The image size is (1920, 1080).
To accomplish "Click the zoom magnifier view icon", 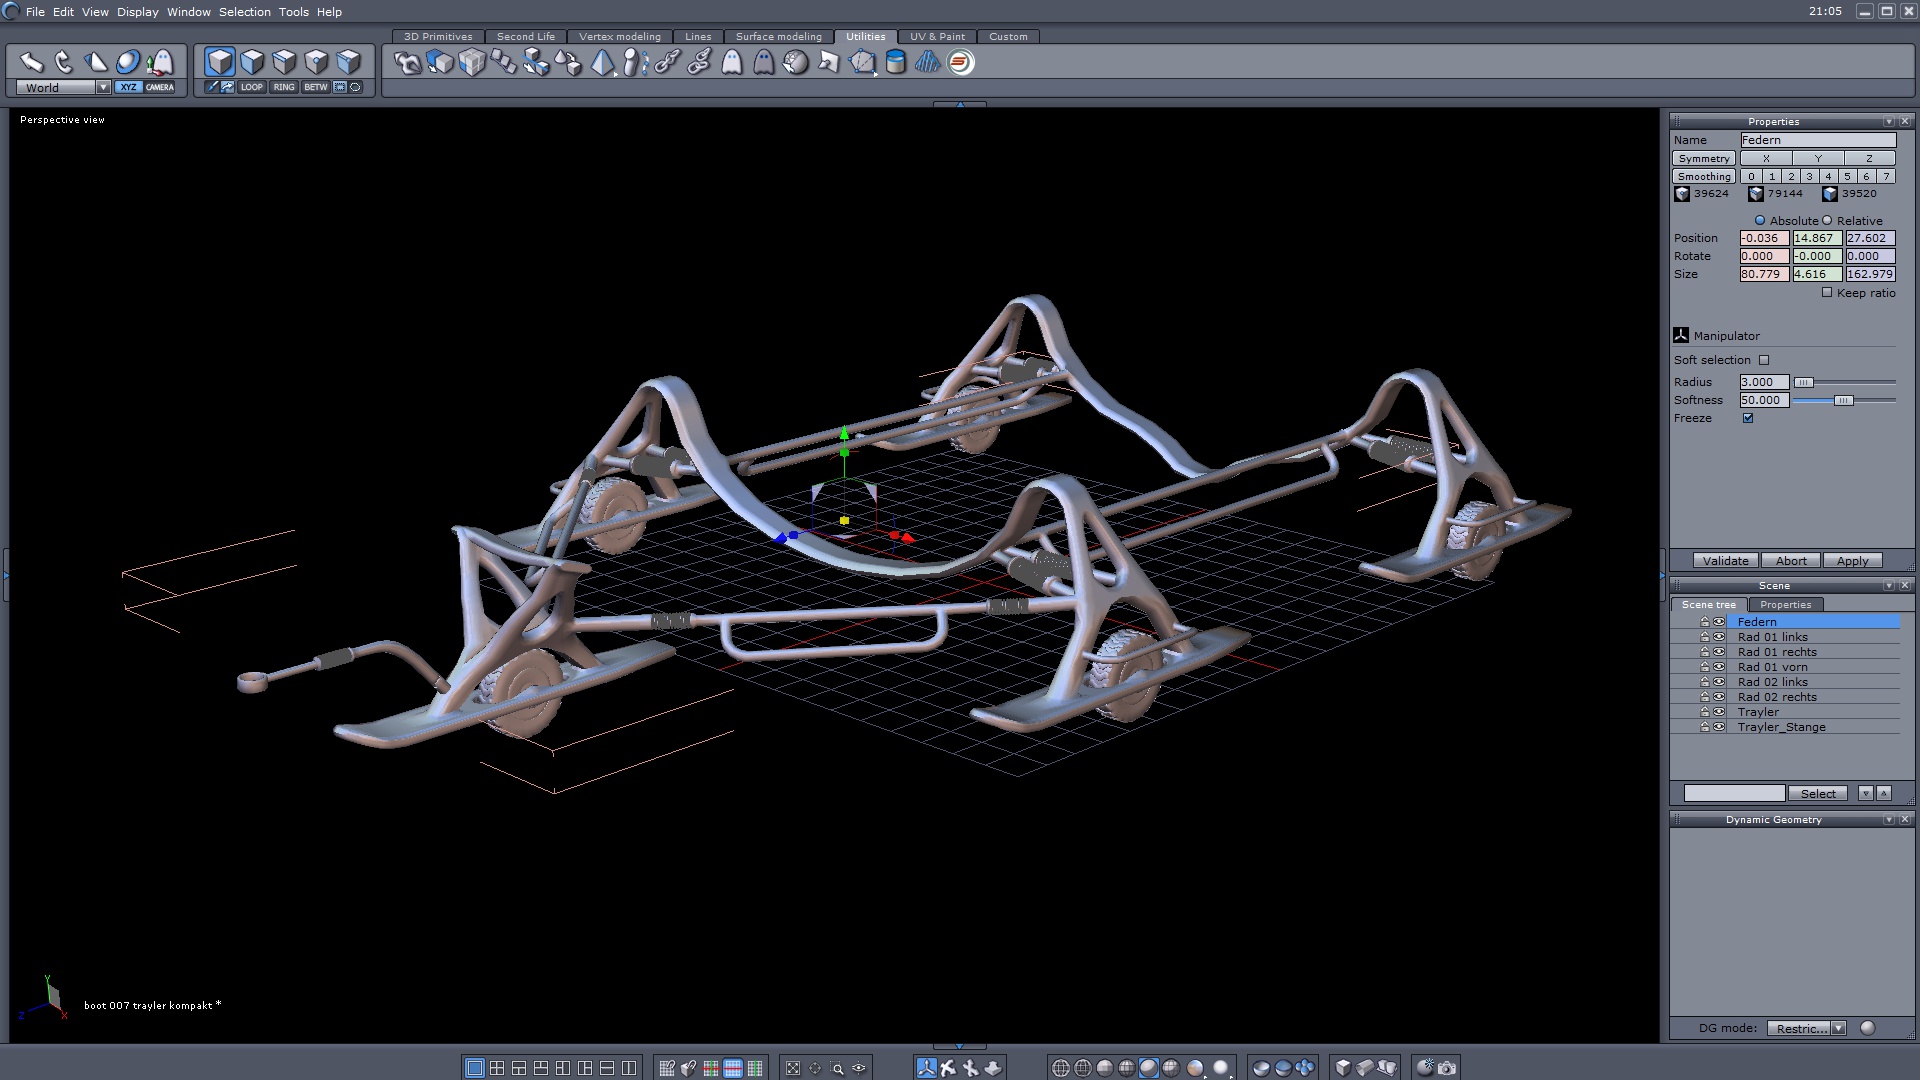I will [x=838, y=1068].
